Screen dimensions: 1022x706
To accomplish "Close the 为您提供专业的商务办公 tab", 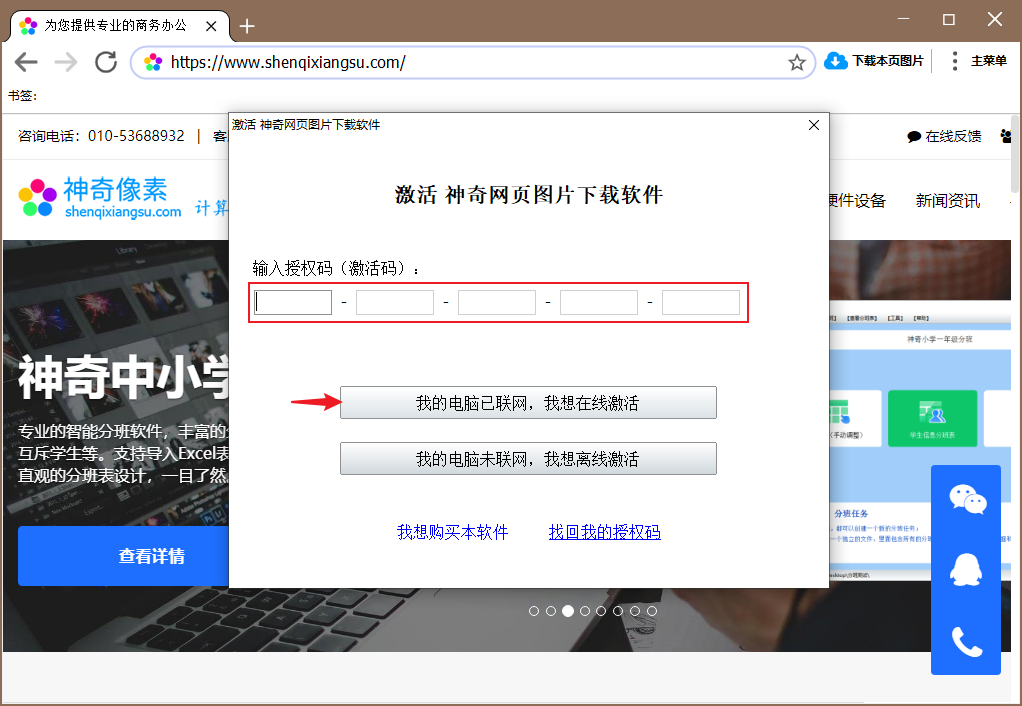I will [211, 26].
